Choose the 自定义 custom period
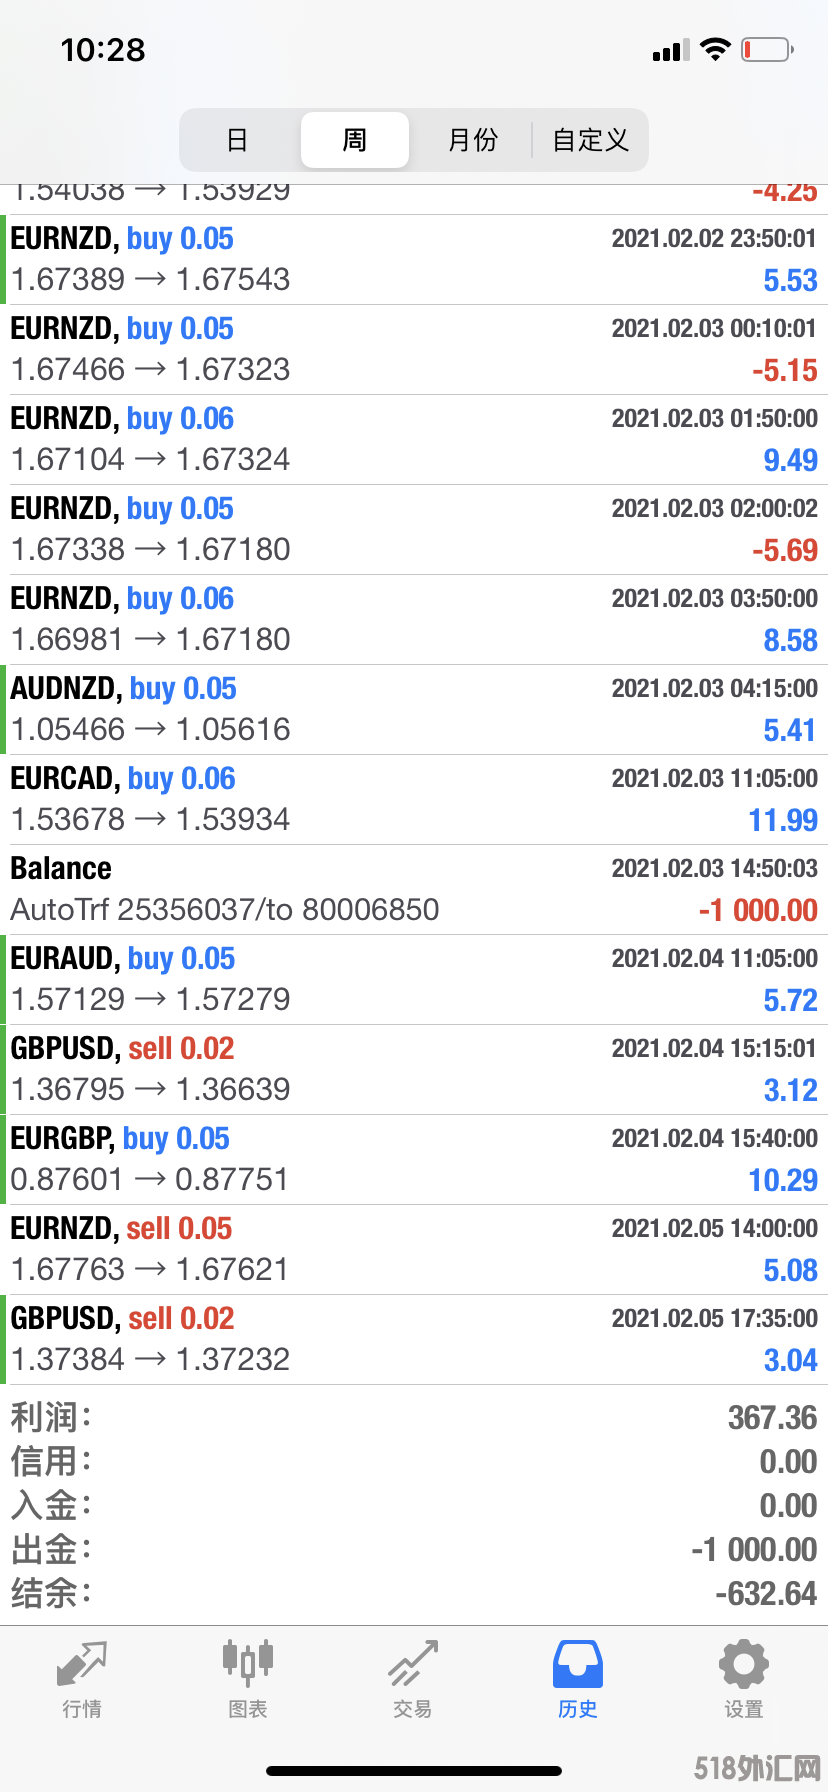This screenshot has height=1792, width=828. pyautogui.click(x=591, y=140)
